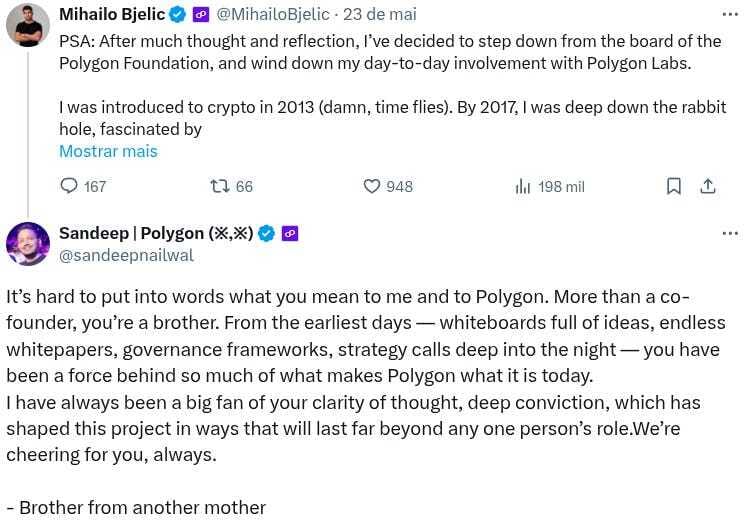Screen dimensions: 746x521
Task: Bookmark Mihailo Bjelic's post
Action: (x=674, y=186)
